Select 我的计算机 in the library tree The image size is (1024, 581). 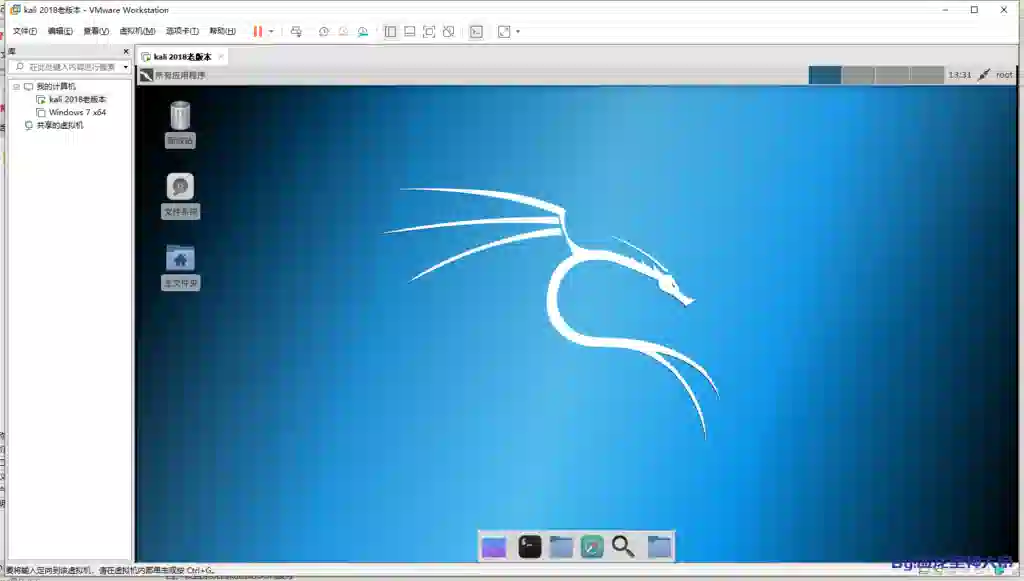[56, 86]
